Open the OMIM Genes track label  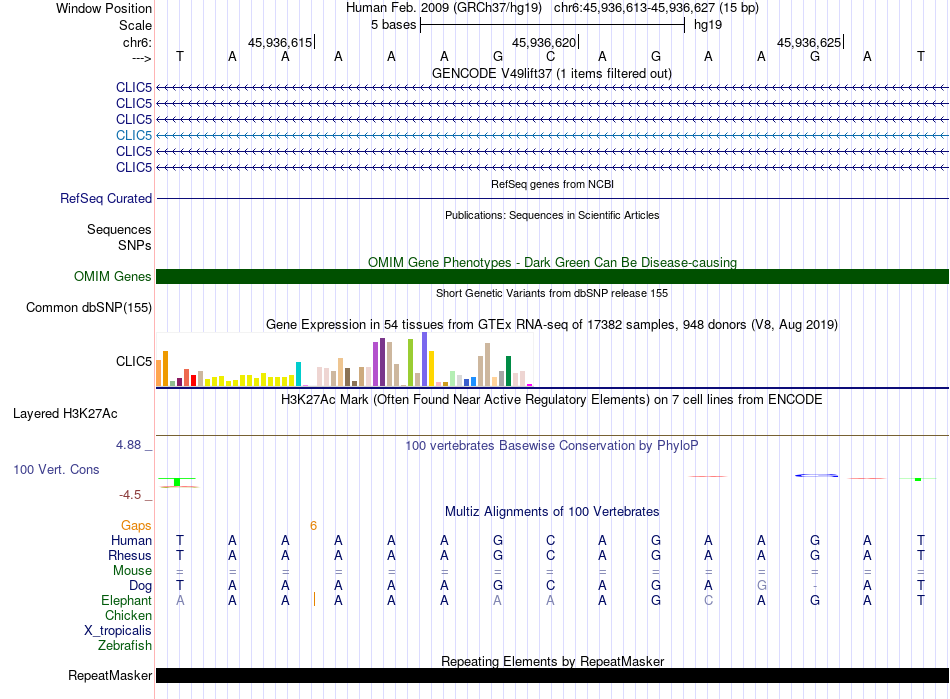coord(112,277)
